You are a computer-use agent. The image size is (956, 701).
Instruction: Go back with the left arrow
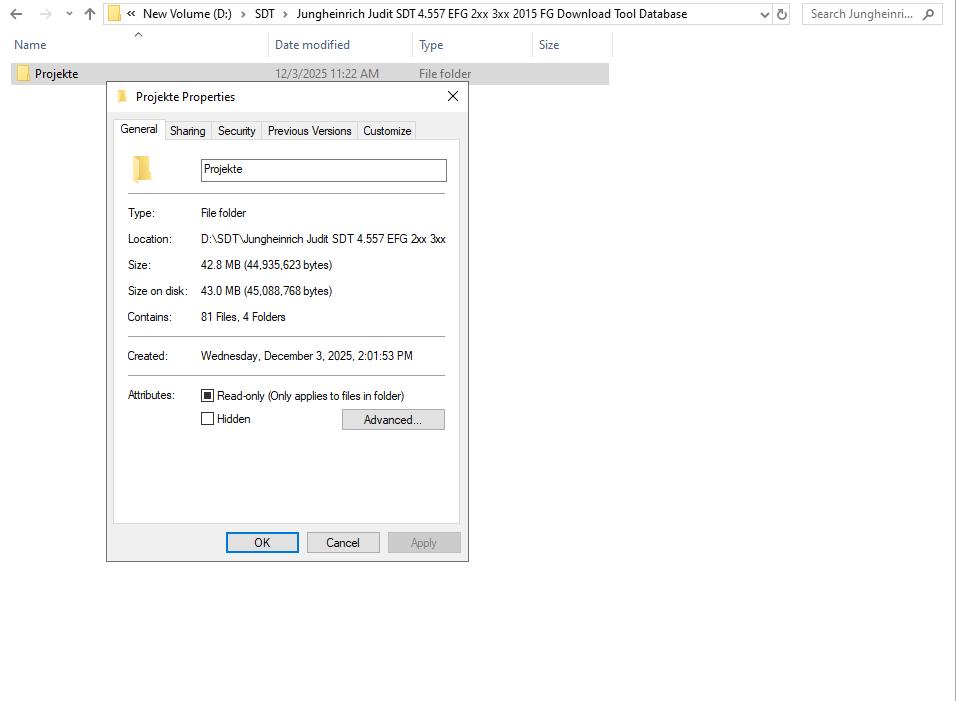click(16, 13)
